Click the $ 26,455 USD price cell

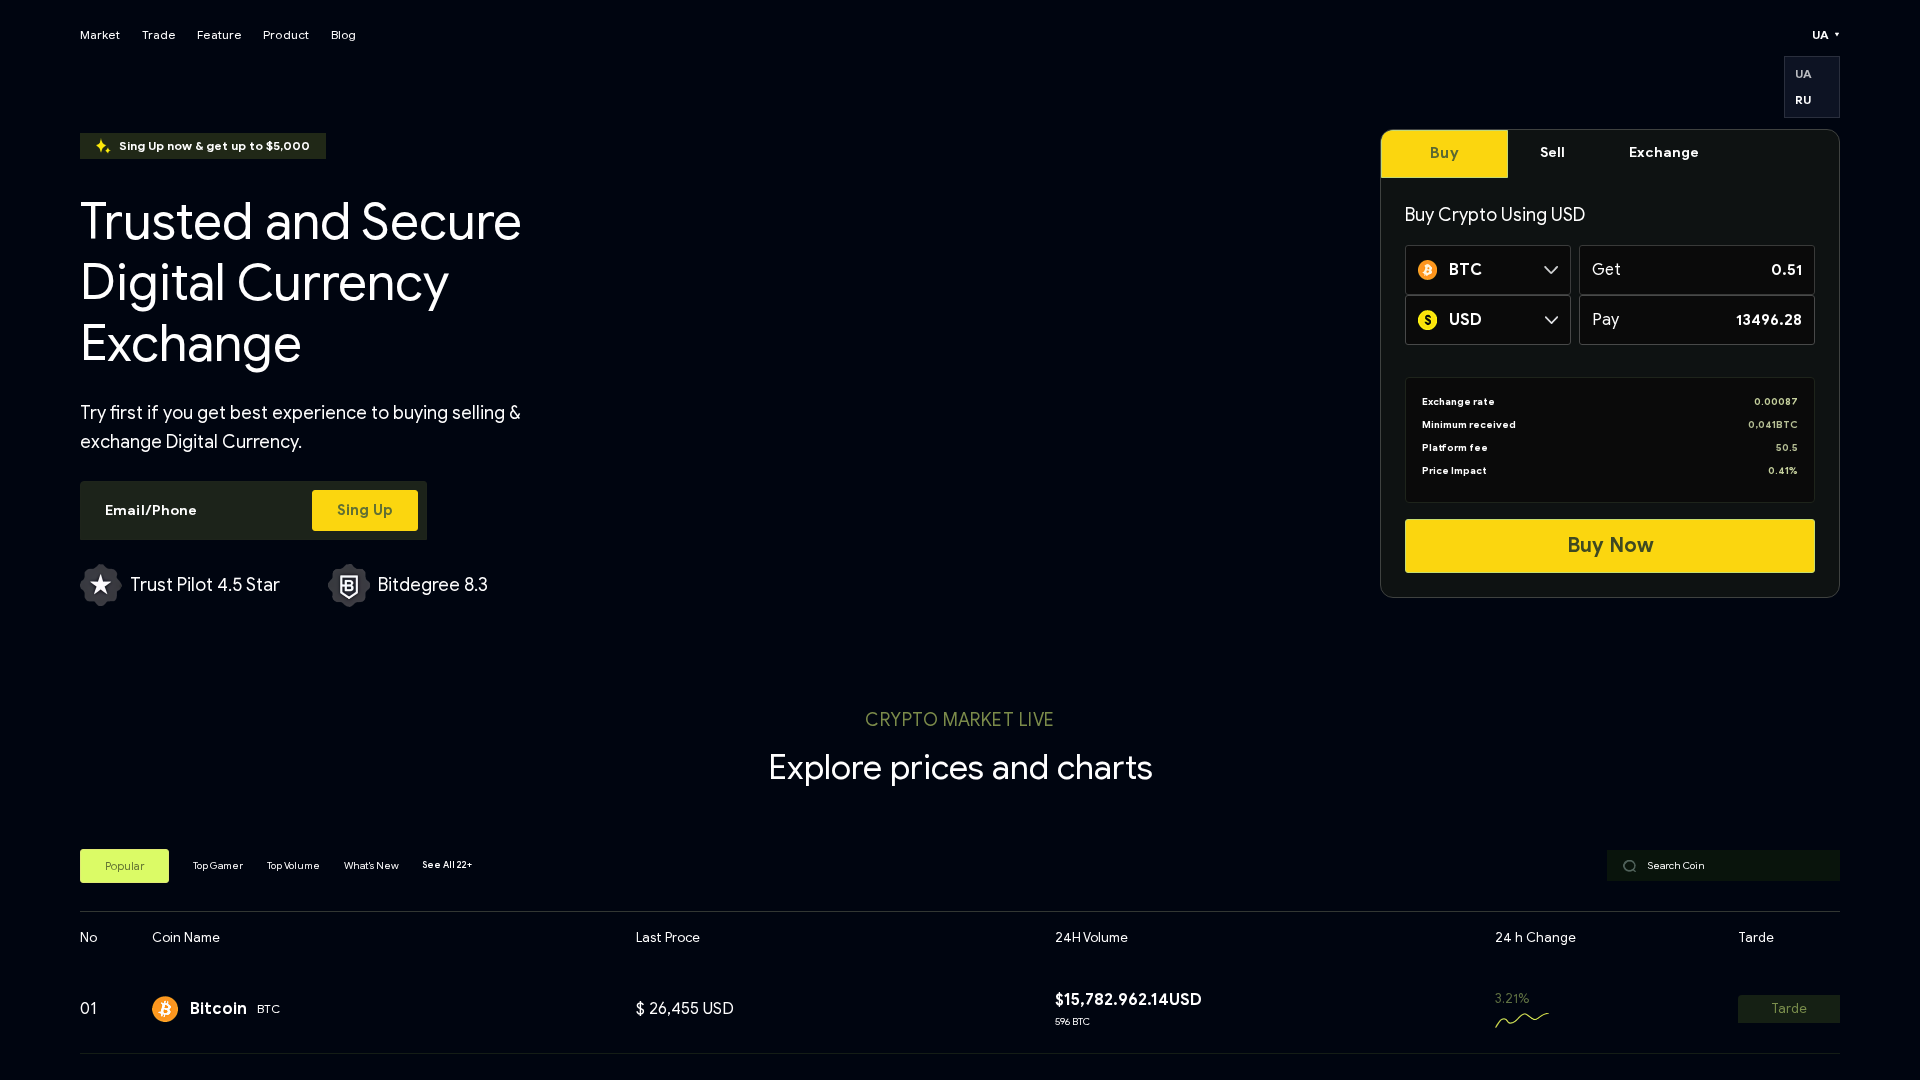pos(685,1009)
